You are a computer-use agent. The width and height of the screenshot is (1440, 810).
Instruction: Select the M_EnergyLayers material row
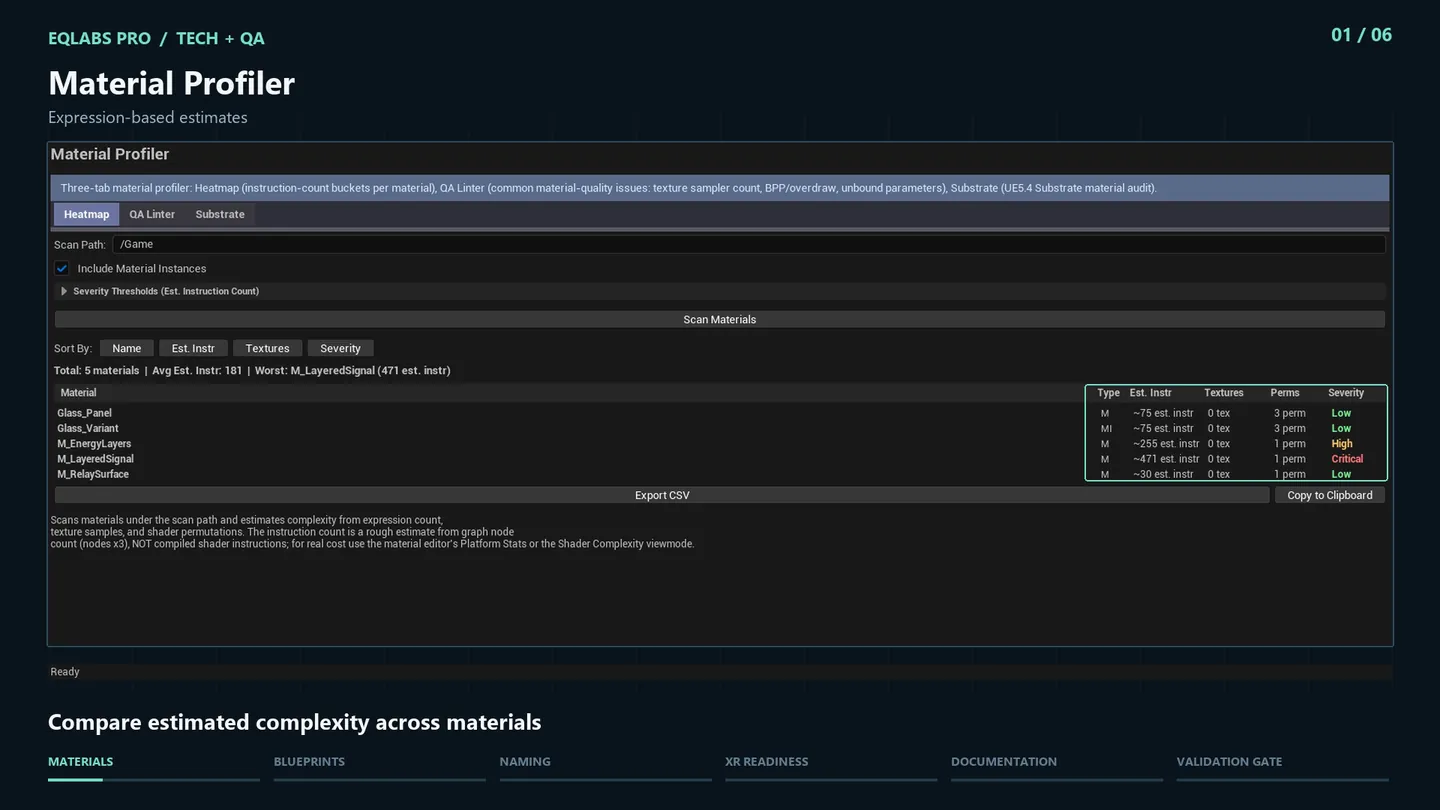coord(720,443)
